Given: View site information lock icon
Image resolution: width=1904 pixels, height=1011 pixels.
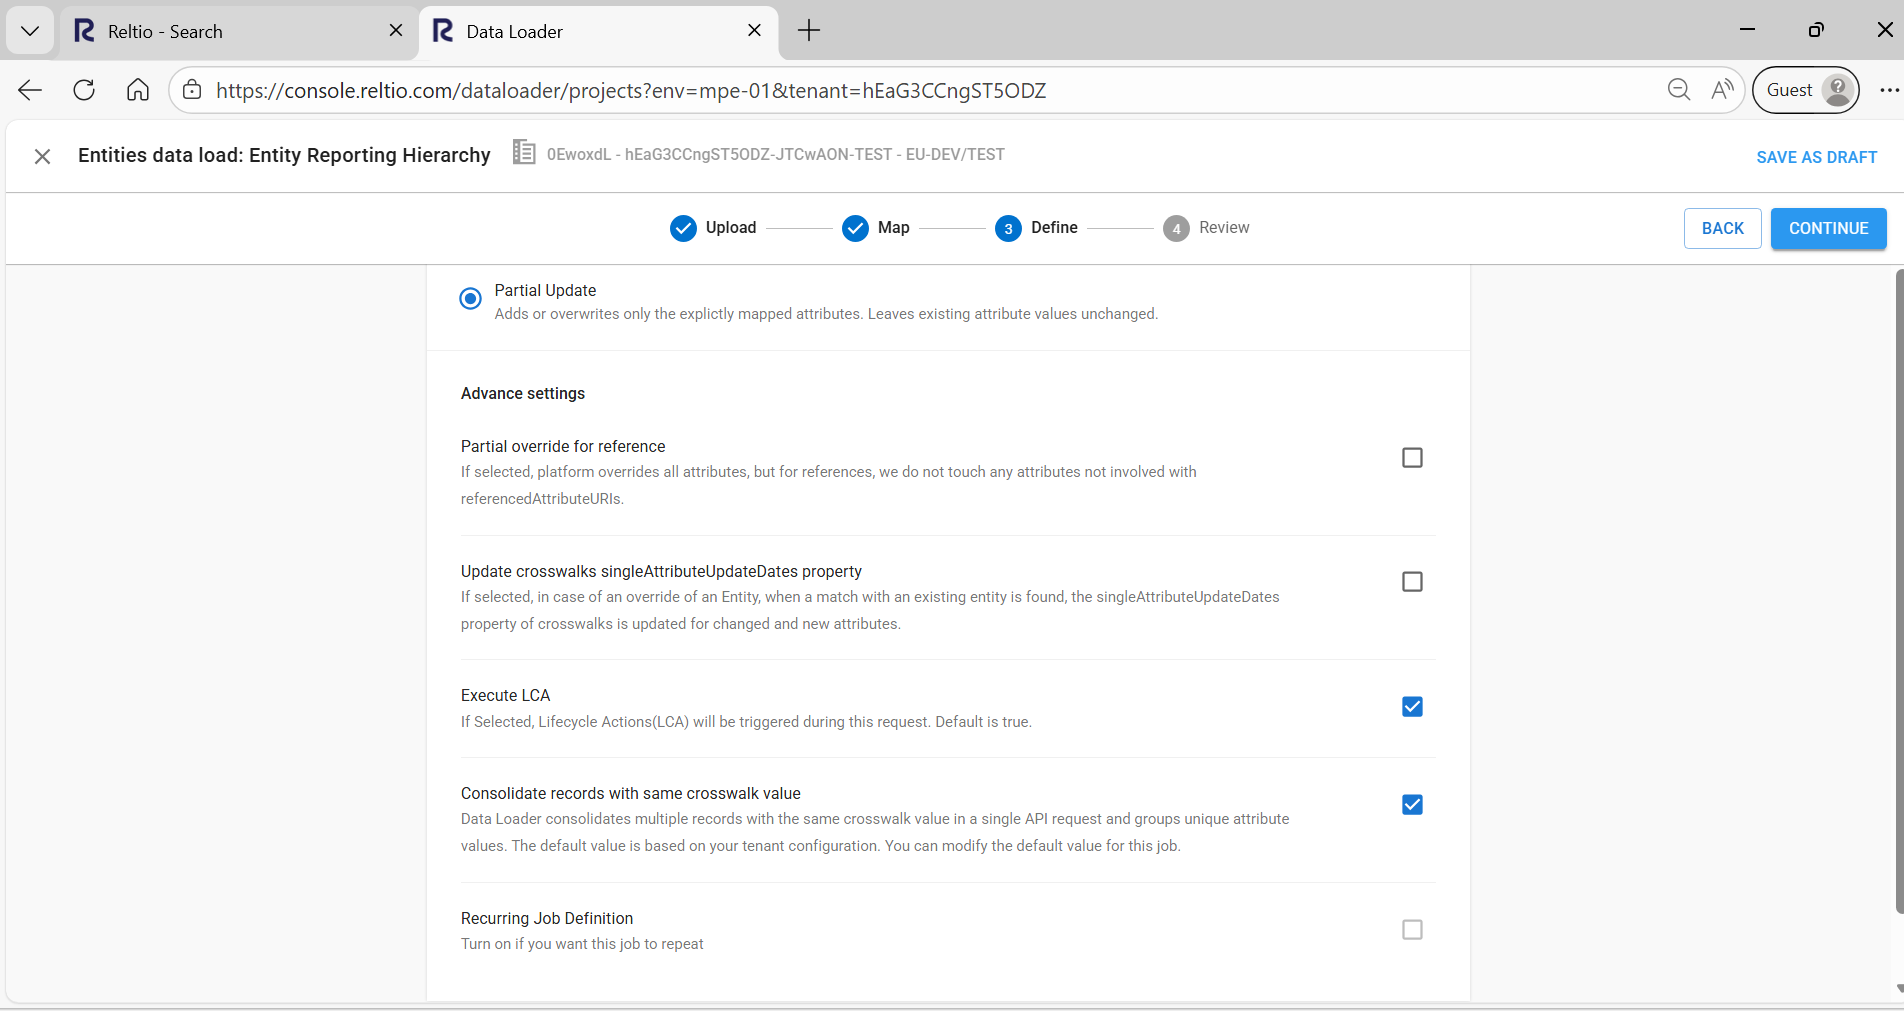Looking at the screenshot, I should tap(192, 90).
